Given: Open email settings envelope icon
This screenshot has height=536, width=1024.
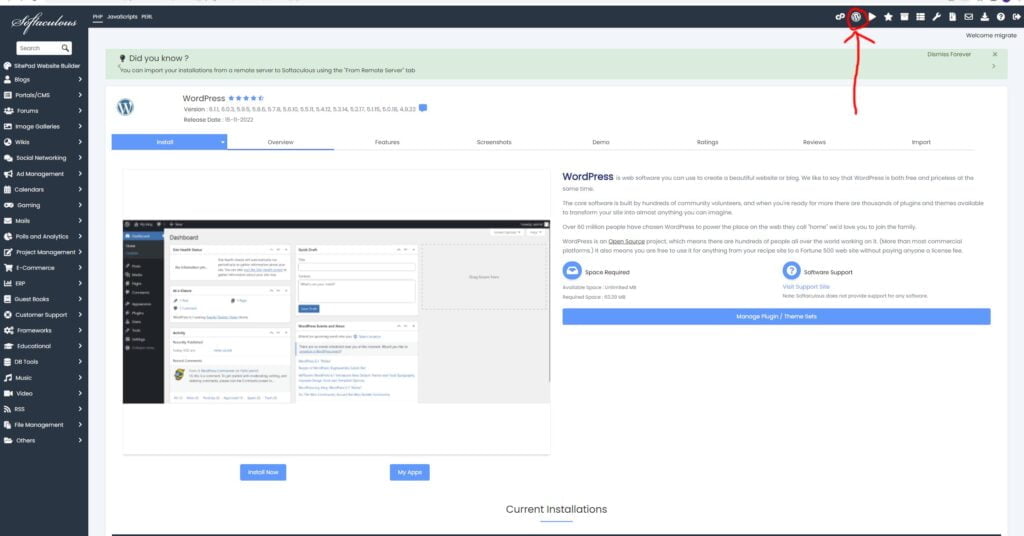Looking at the screenshot, I should 968,17.
